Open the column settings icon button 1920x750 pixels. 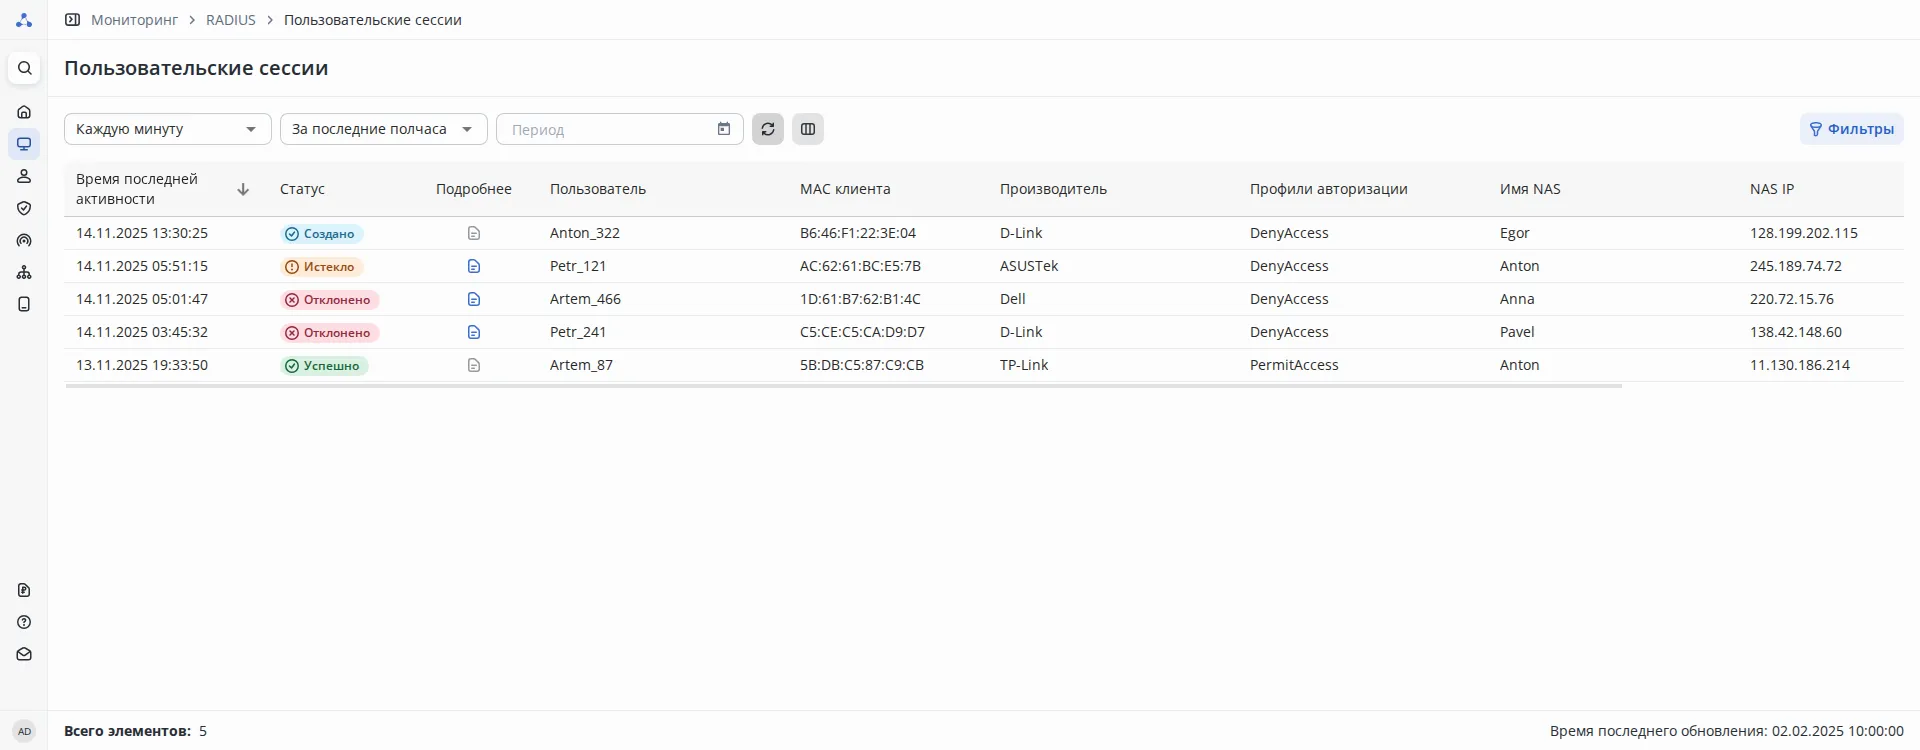point(808,129)
